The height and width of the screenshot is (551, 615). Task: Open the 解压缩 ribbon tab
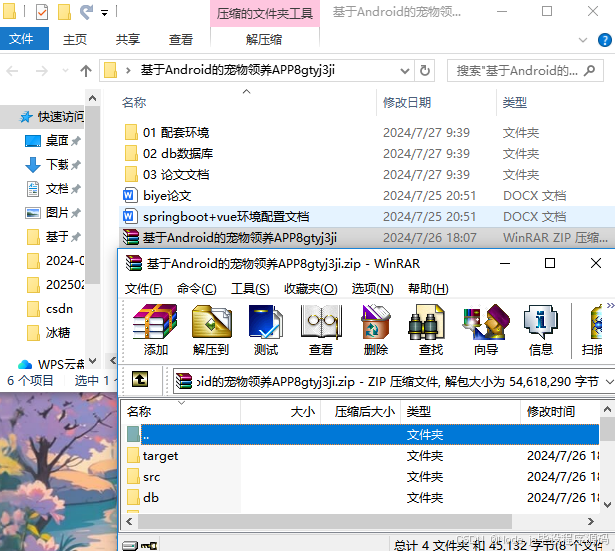point(264,40)
